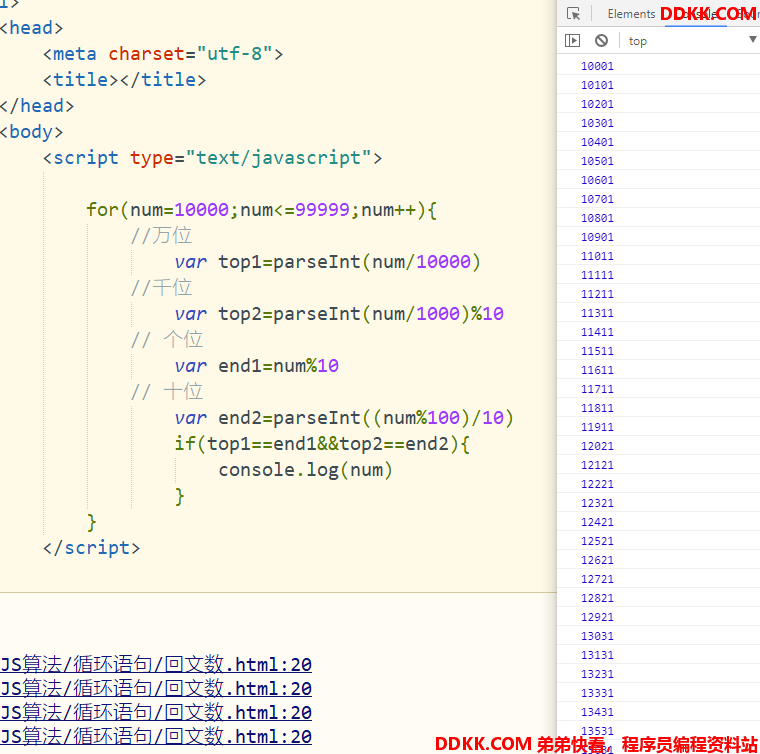The width and height of the screenshot is (760, 754).
Task: Click the meta charset="utf-8" code line
Action: (x=163, y=54)
